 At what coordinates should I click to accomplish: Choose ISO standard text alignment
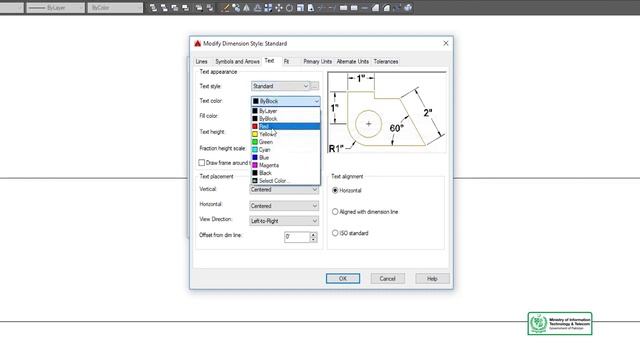tap(335, 233)
